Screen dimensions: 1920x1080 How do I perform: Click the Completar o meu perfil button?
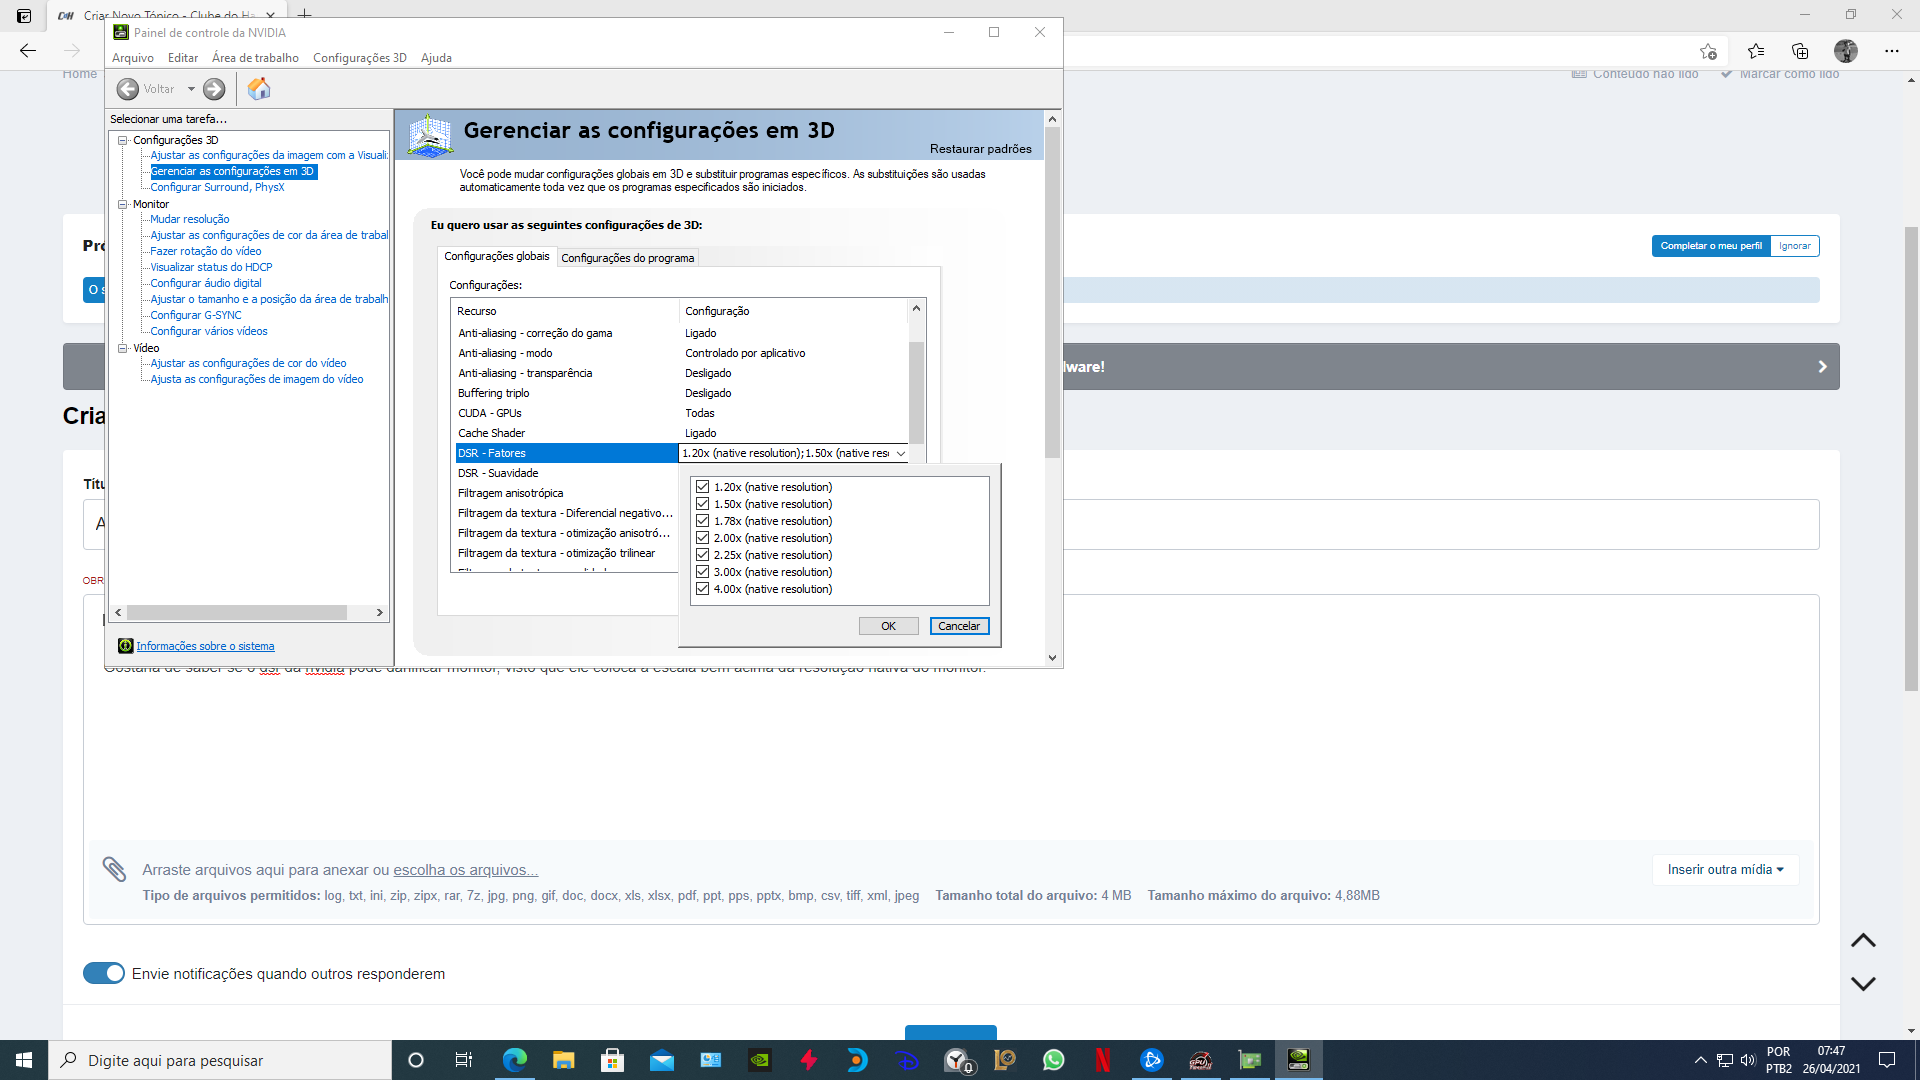tap(1711, 246)
